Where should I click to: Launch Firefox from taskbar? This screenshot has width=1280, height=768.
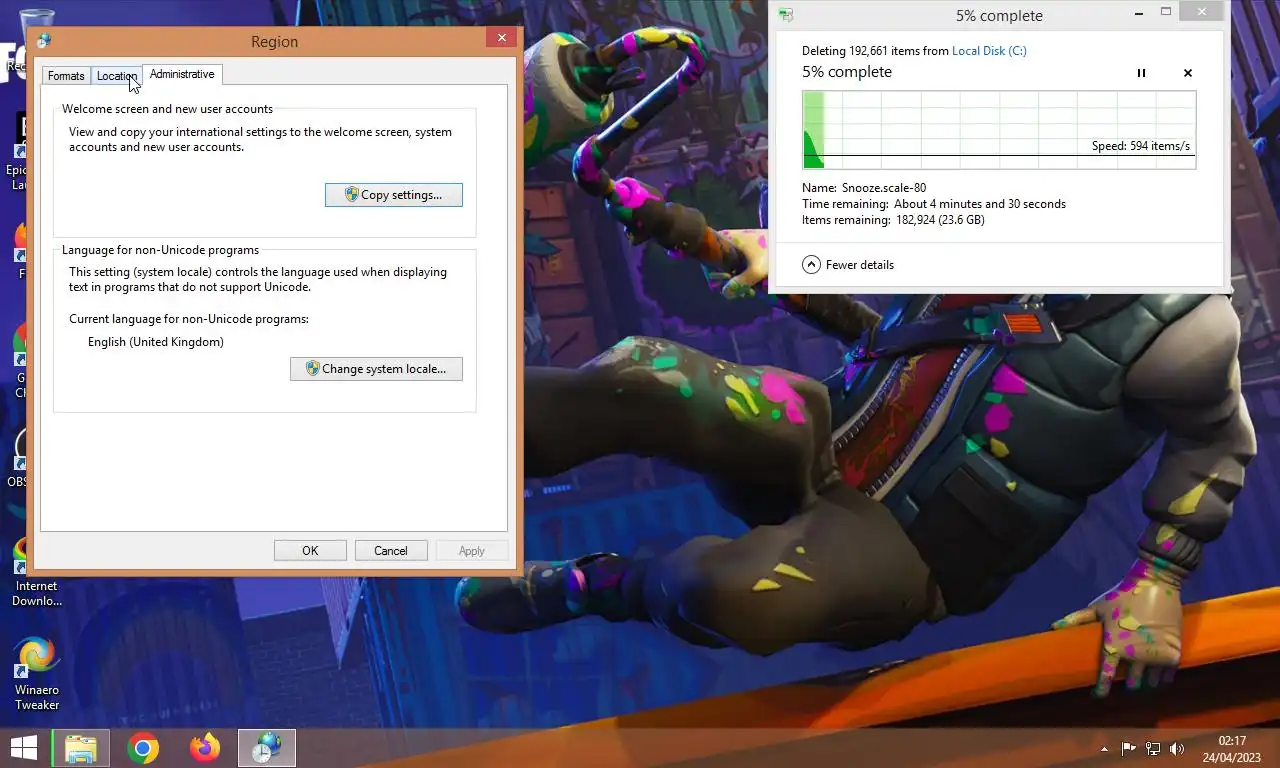click(205, 748)
